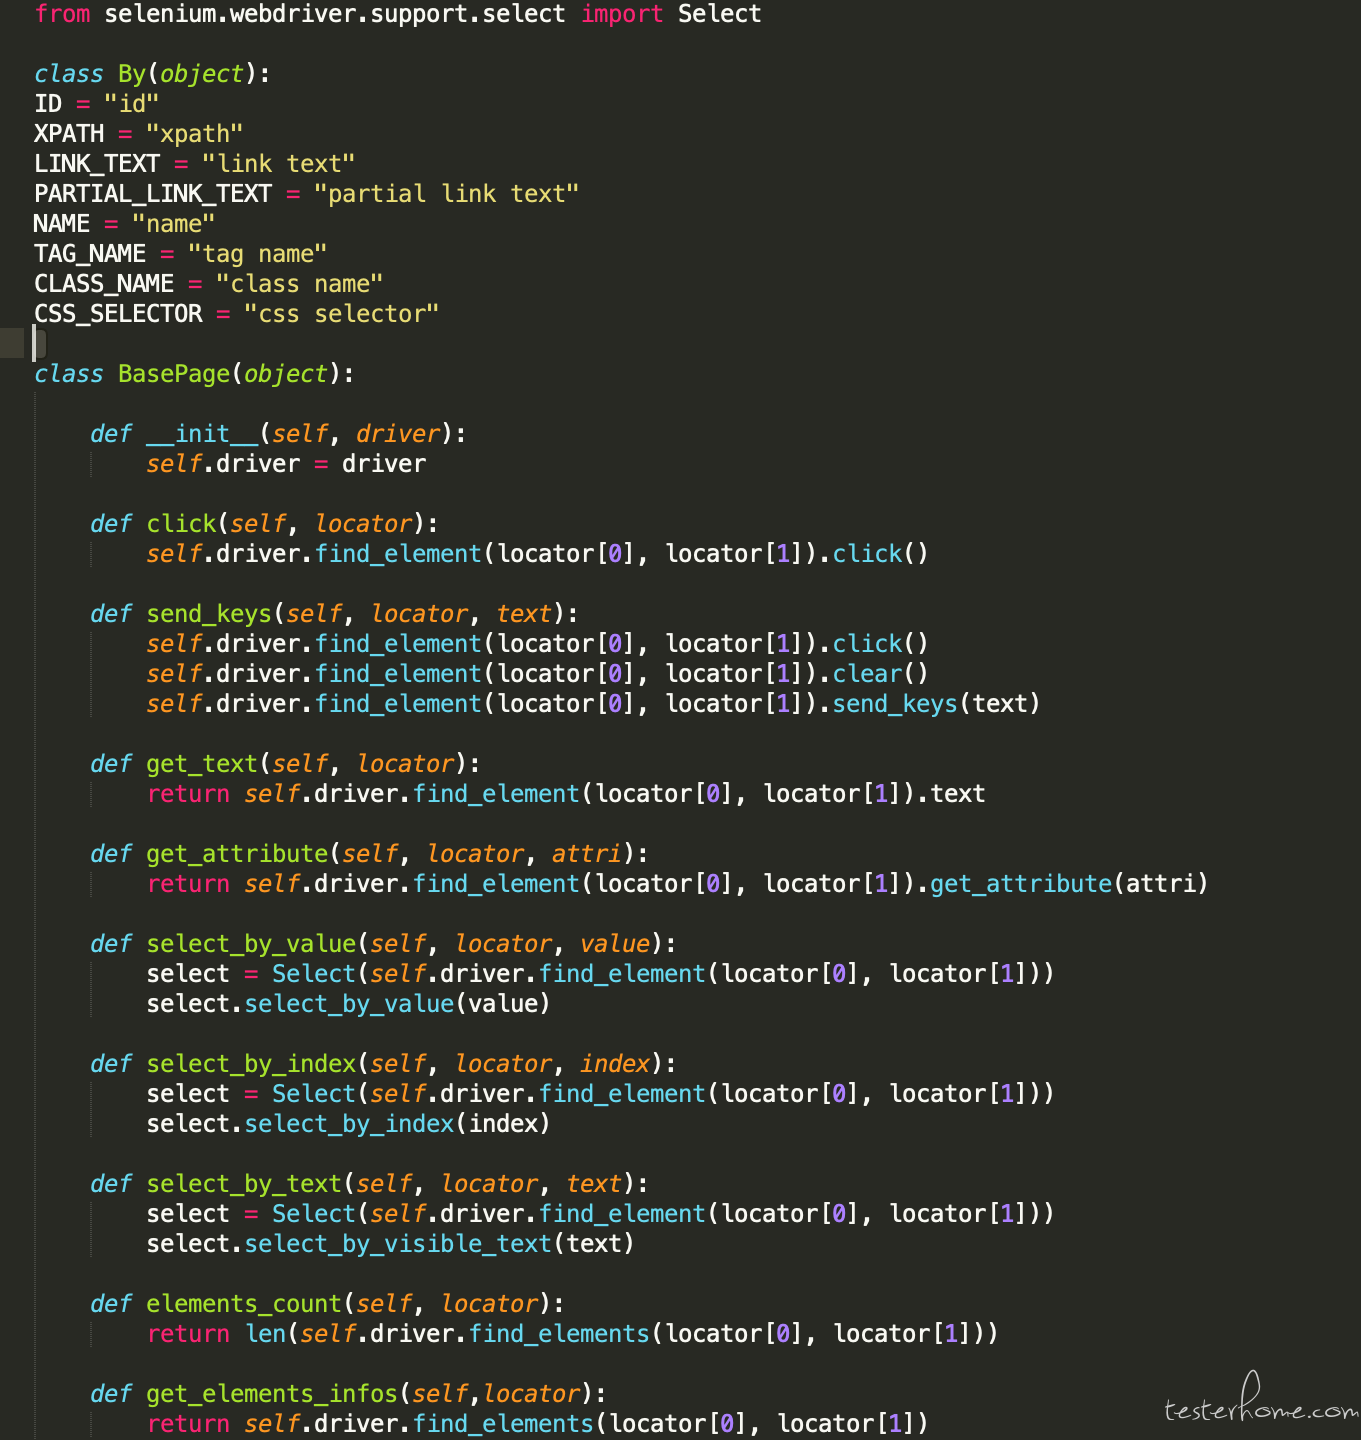
Task: Click the 'def elements_count(self, locator):' line
Action: coord(327,1304)
